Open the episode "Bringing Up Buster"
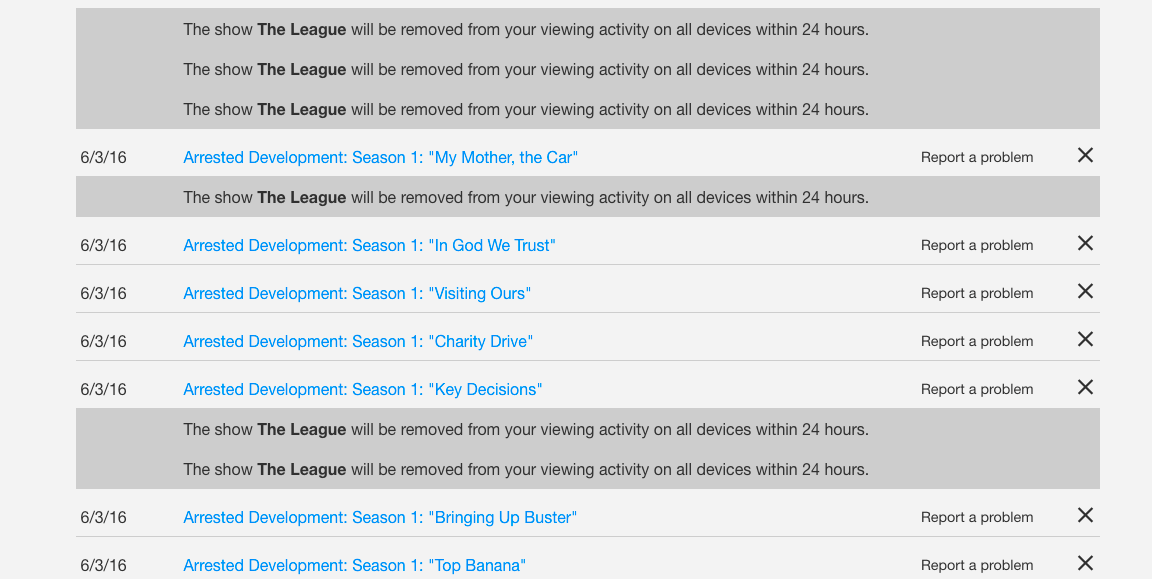 pos(379,517)
